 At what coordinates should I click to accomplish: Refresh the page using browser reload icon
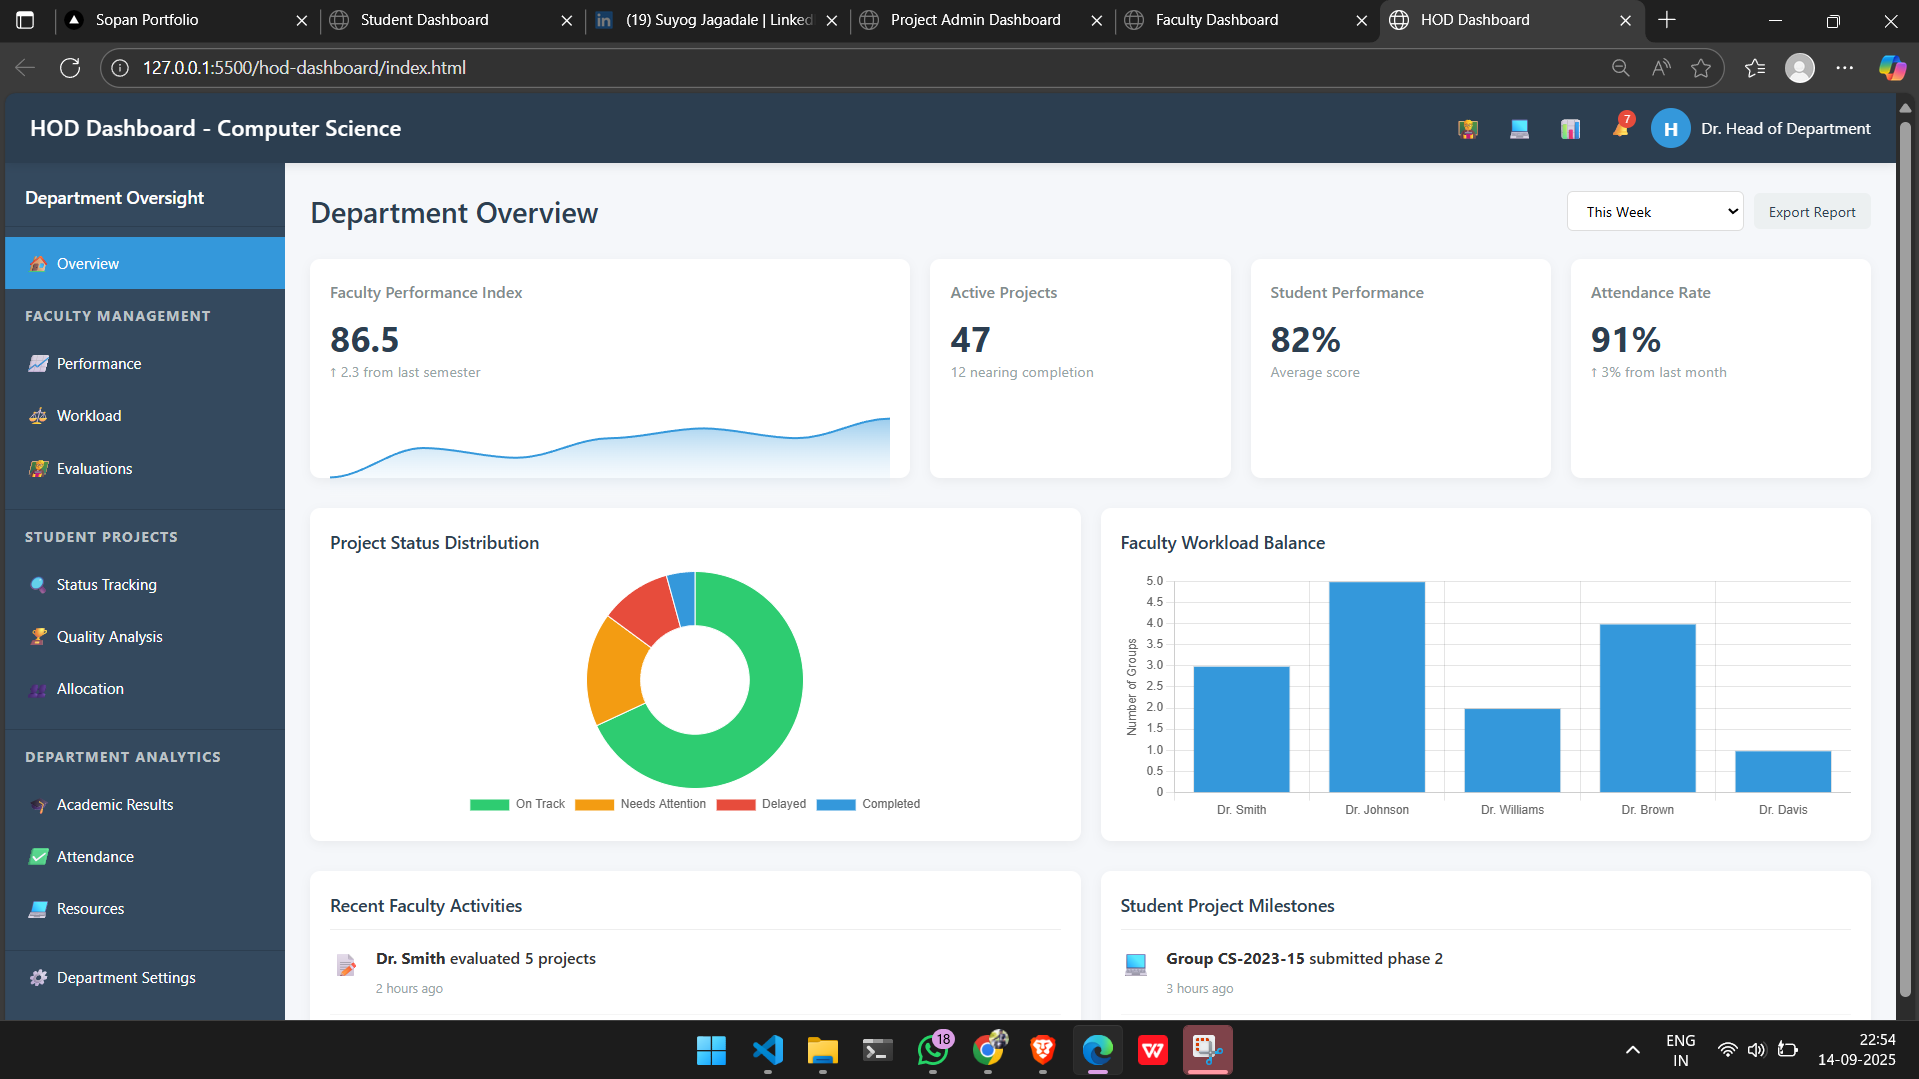click(70, 68)
